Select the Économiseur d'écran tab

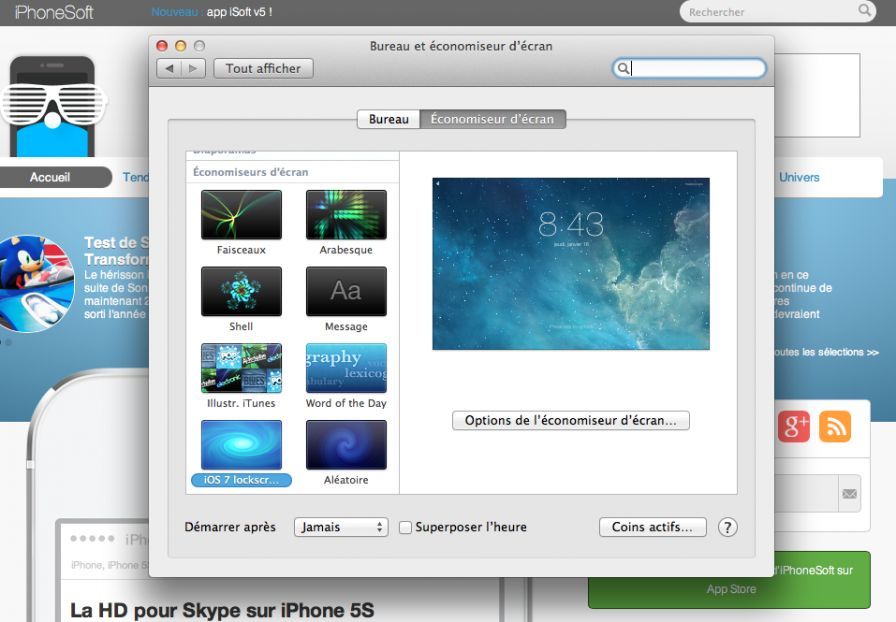point(493,118)
